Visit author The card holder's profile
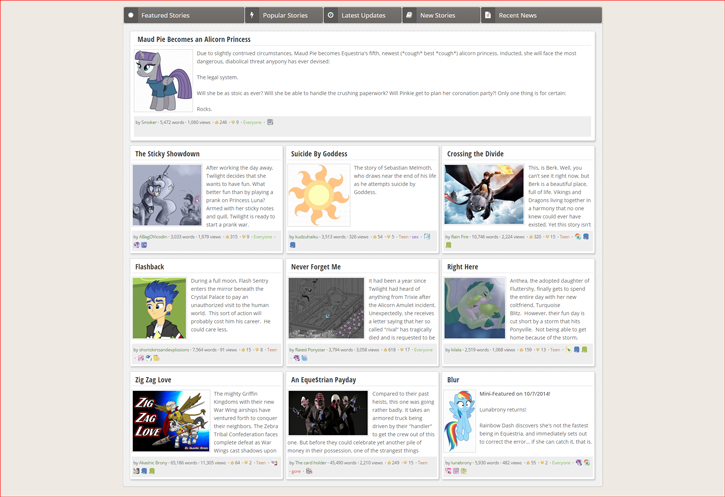 point(311,463)
